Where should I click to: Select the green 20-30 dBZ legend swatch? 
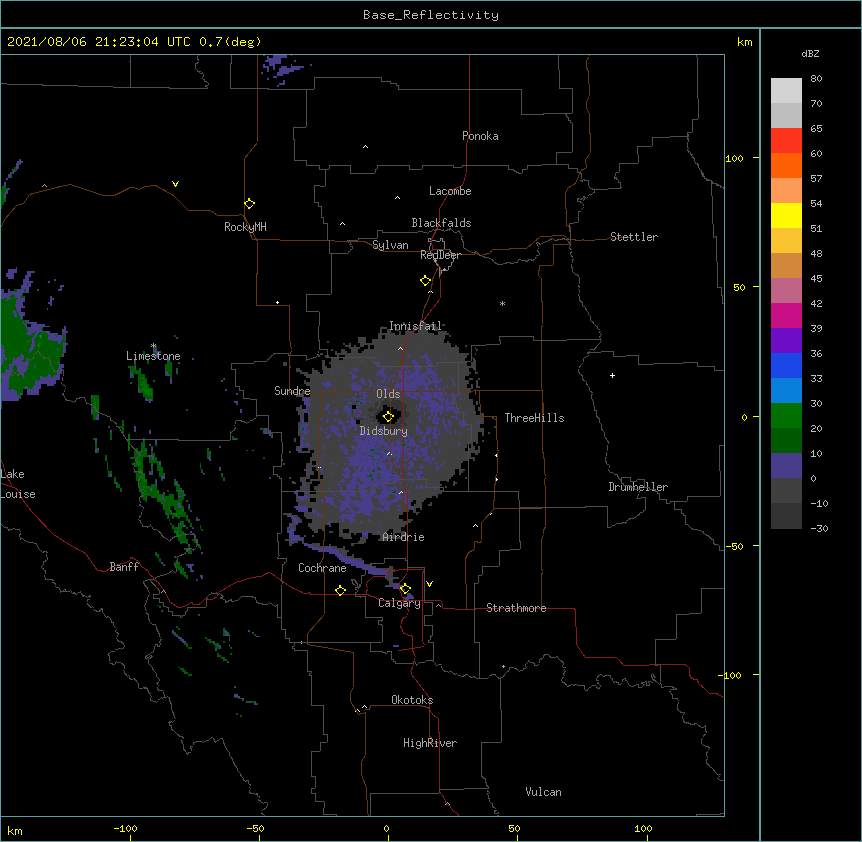786,416
